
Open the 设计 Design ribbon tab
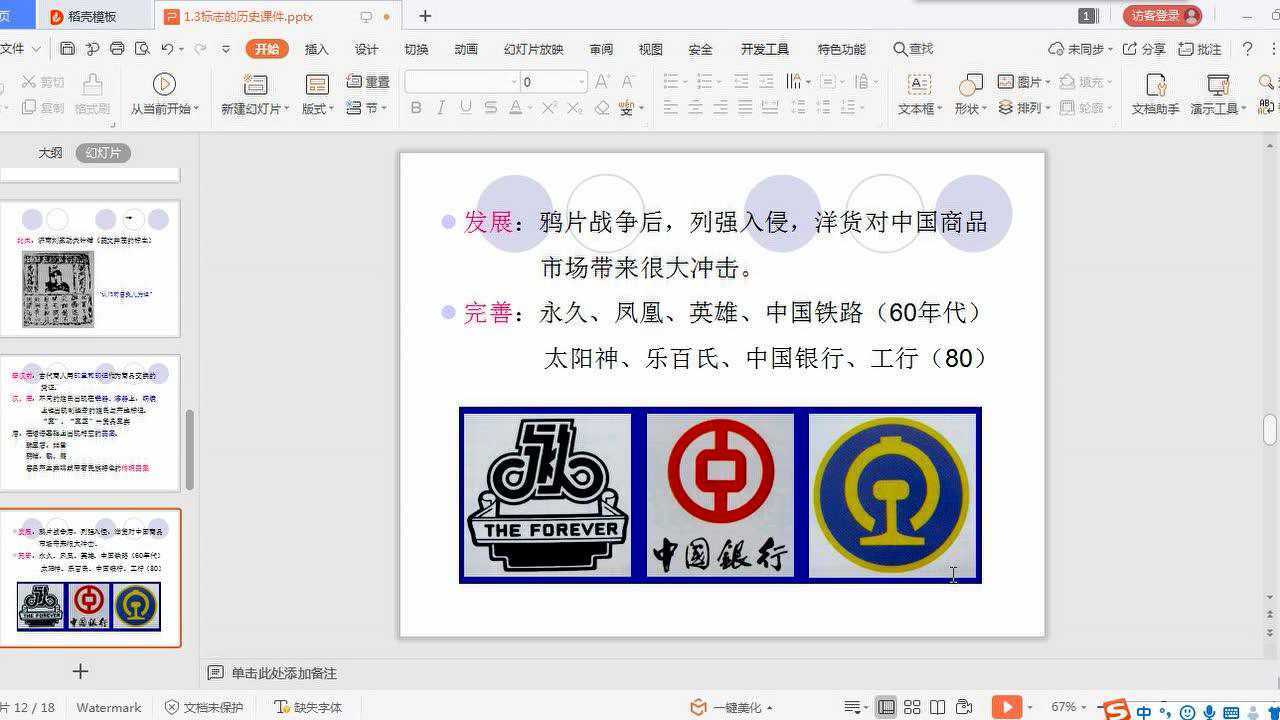pyautogui.click(x=366, y=49)
